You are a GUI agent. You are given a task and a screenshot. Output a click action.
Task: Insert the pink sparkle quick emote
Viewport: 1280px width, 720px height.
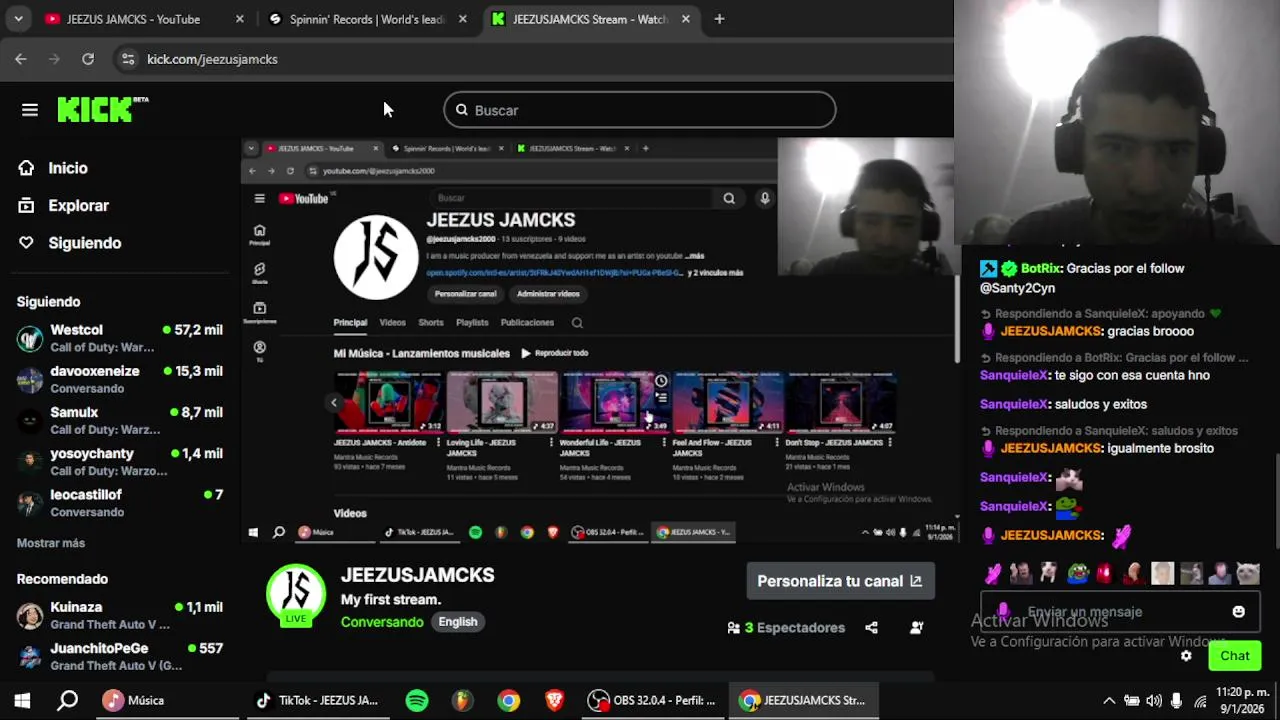point(992,573)
